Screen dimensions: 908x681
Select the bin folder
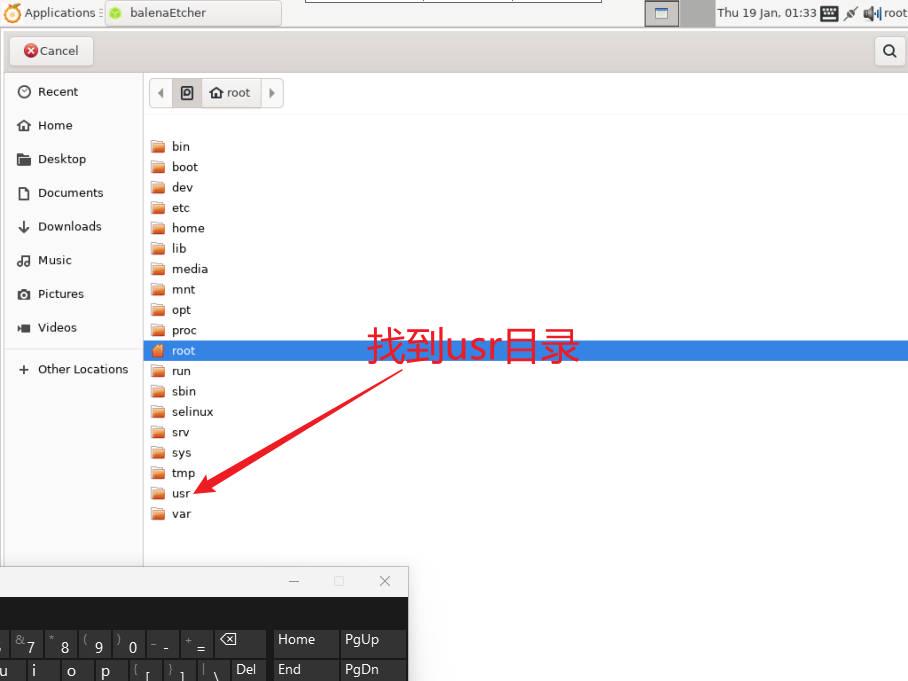point(525,147)
